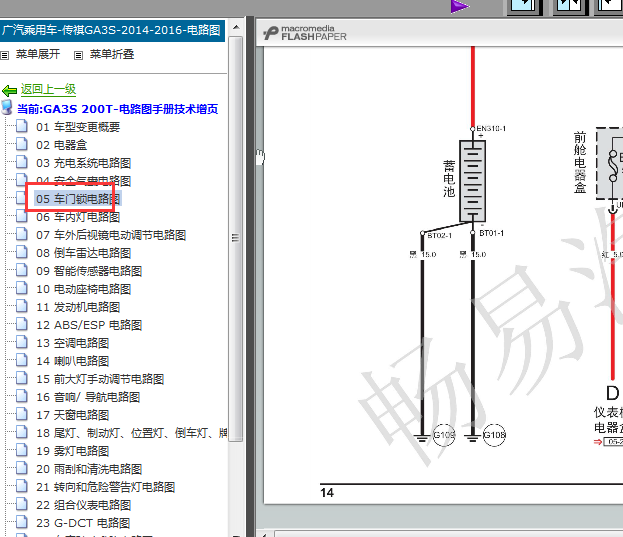Click page icon of 14 喇叭电路图

tap(22, 360)
